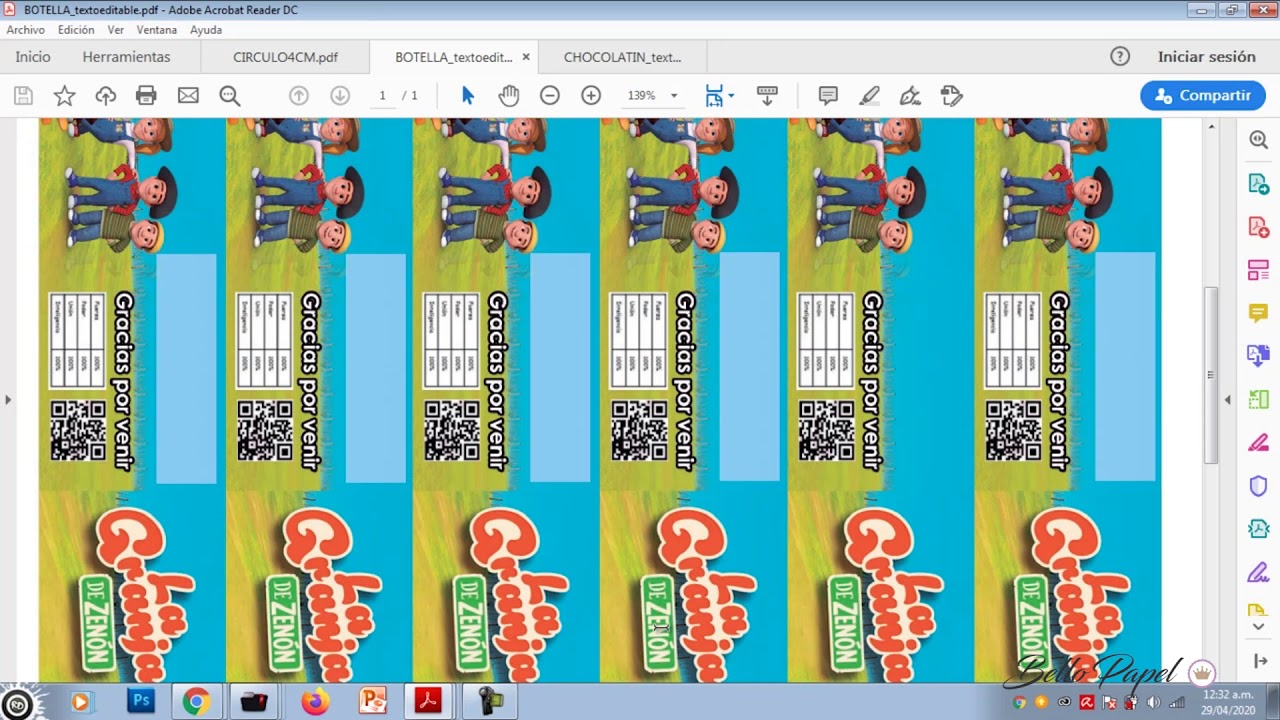This screenshot has width=1280, height=720.
Task: Click the Compartir button
Action: point(1203,96)
